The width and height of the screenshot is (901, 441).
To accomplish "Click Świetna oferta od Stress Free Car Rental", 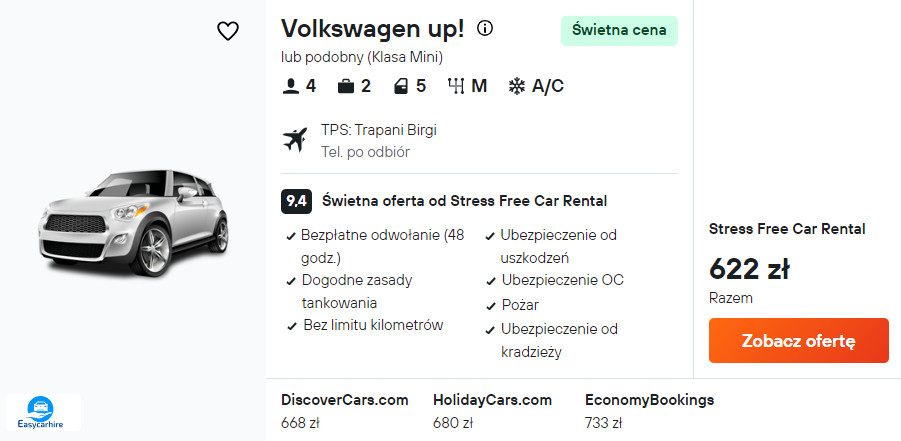I will (464, 200).
